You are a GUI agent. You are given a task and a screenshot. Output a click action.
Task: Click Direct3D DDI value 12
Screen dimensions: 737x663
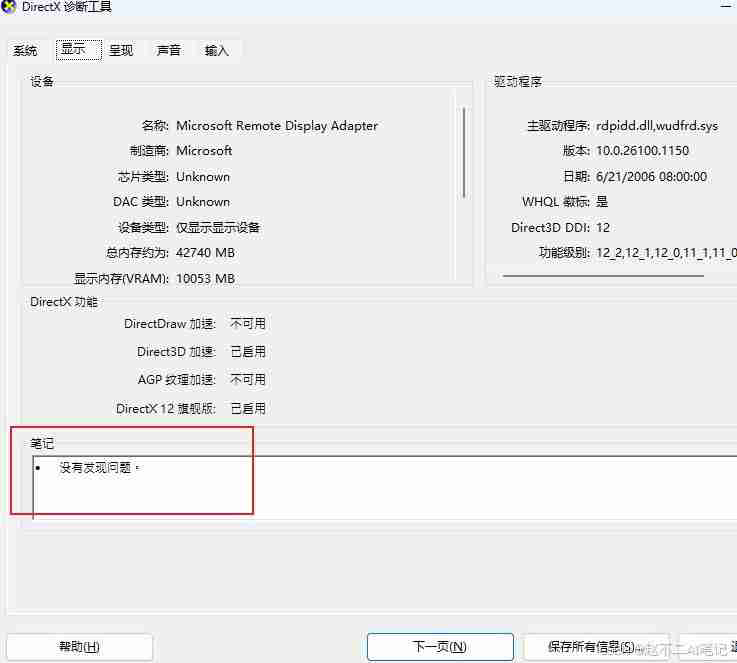click(603, 228)
